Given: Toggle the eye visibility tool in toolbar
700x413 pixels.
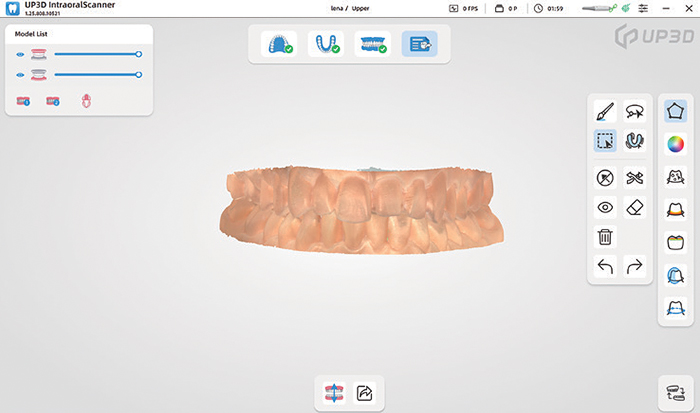Looking at the screenshot, I should point(604,207).
